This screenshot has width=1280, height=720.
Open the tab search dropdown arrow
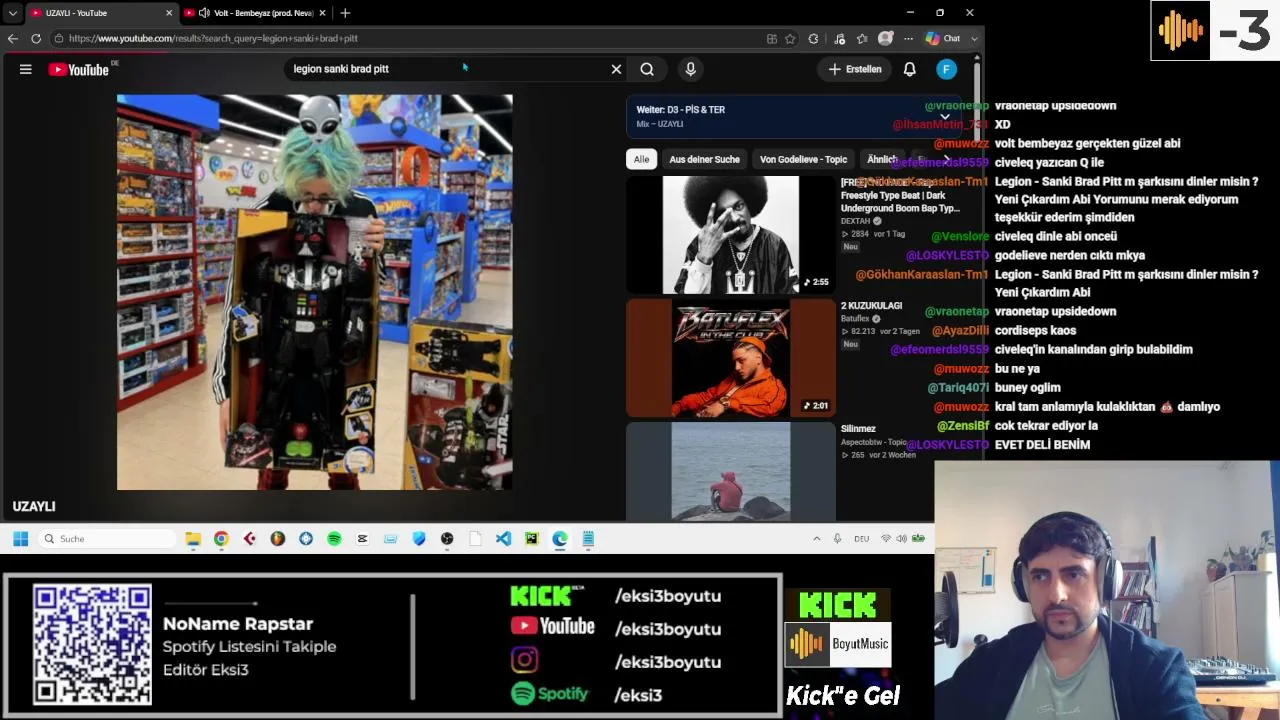coord(12,13)
